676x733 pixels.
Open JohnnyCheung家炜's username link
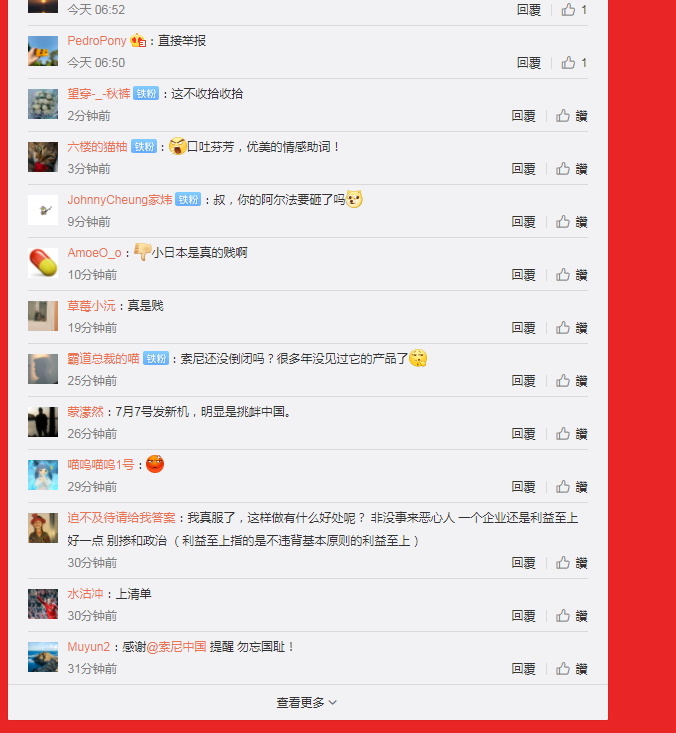click(120, 200)
